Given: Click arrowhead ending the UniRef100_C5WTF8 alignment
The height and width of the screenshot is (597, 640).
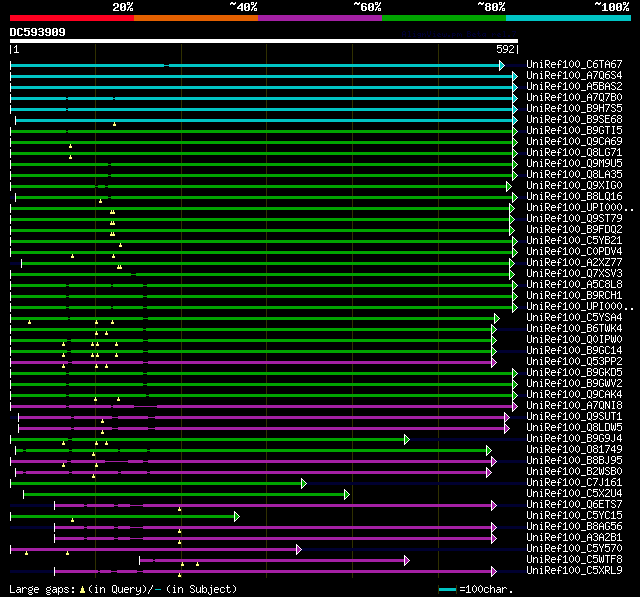Looking at the screenshot, I should (407, 561).
